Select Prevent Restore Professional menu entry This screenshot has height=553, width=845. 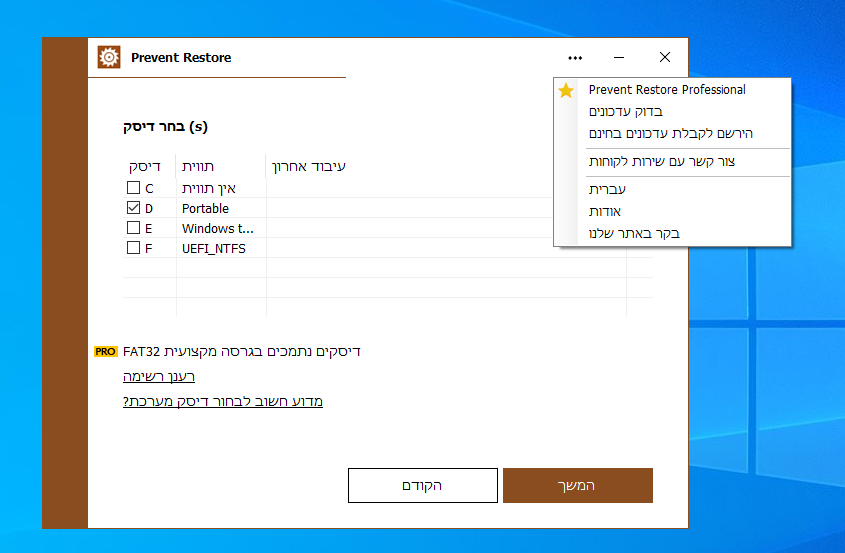673,90
